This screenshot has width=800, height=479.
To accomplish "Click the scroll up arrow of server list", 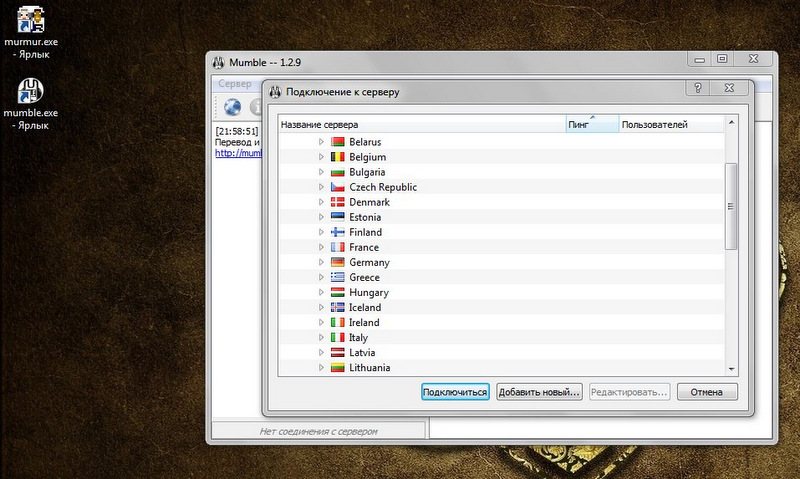I will (731, 122).
